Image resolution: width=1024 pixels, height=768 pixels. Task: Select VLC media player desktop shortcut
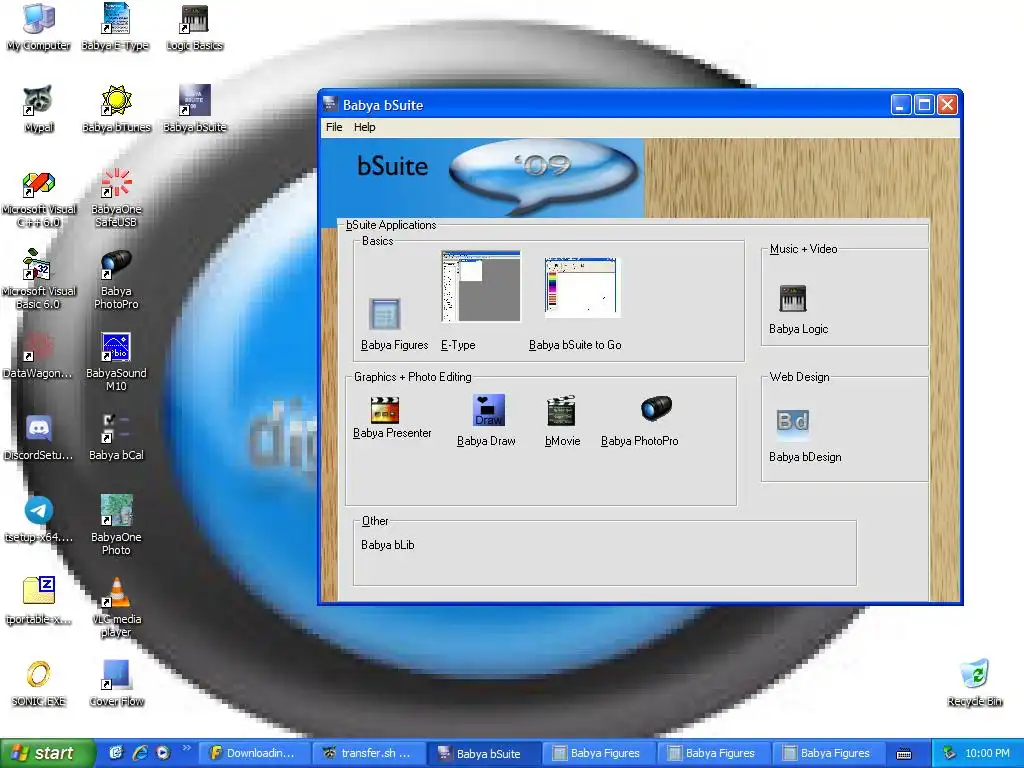pos(116,607)
